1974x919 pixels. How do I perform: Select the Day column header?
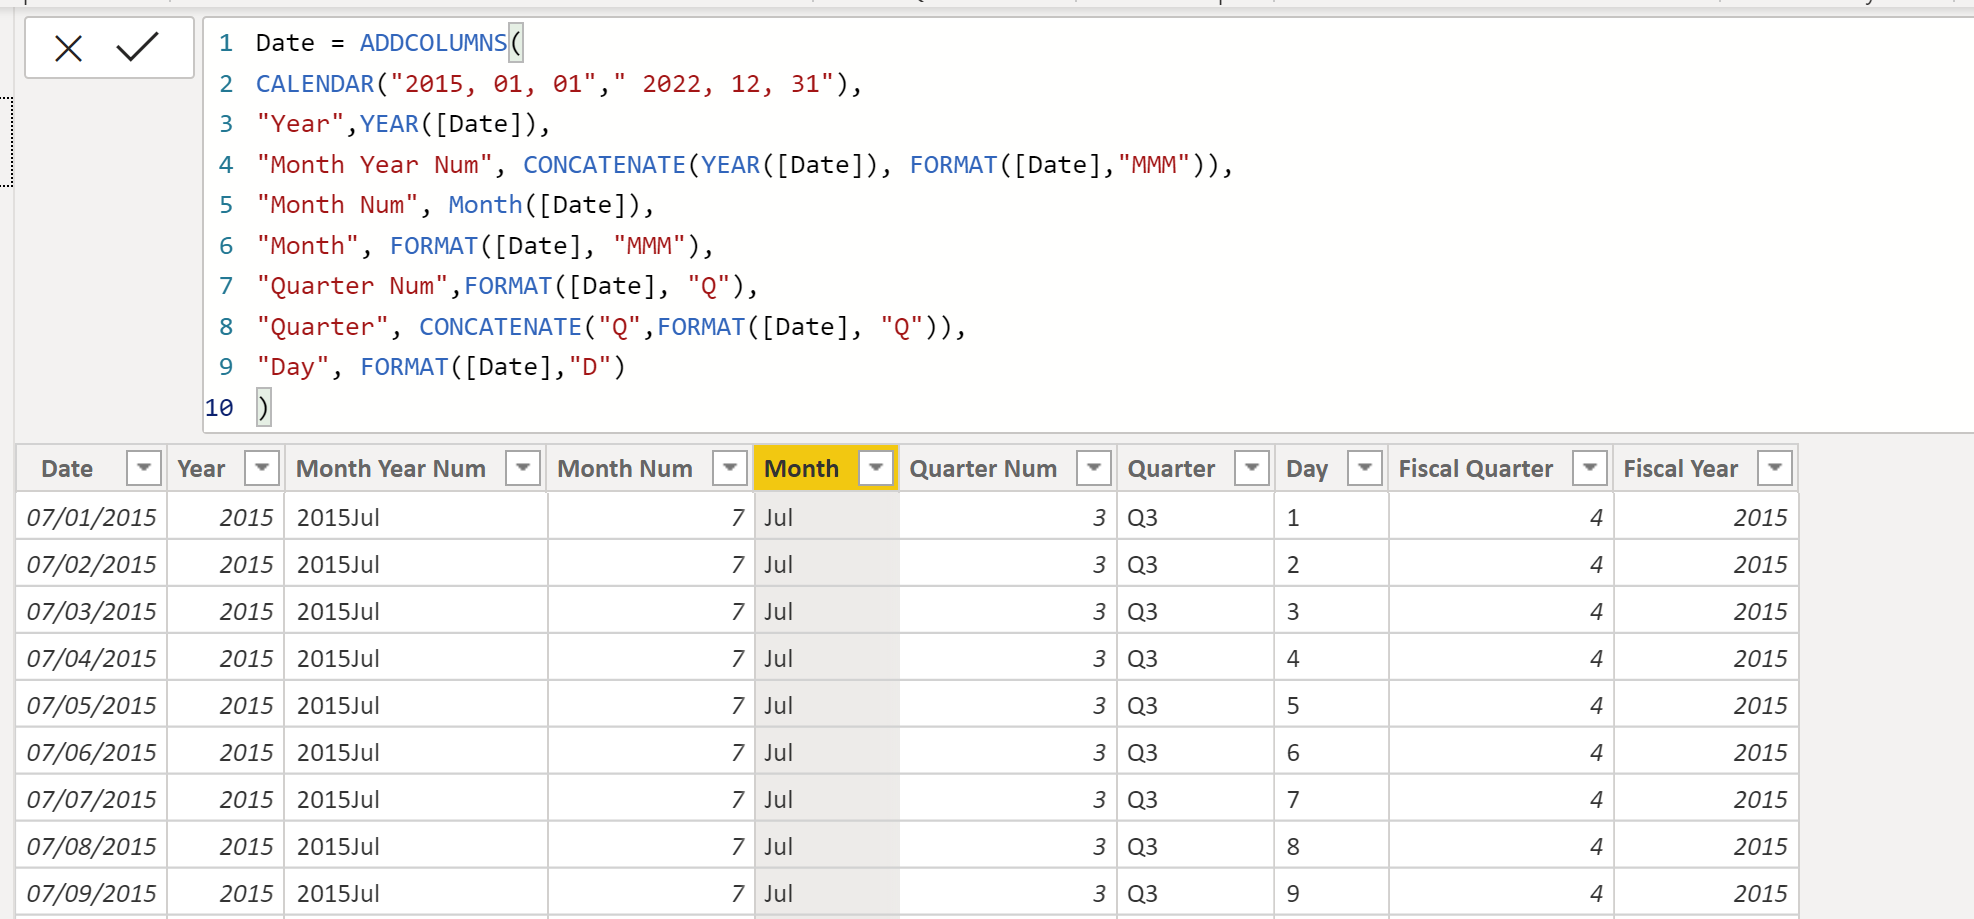[1307, 469]
